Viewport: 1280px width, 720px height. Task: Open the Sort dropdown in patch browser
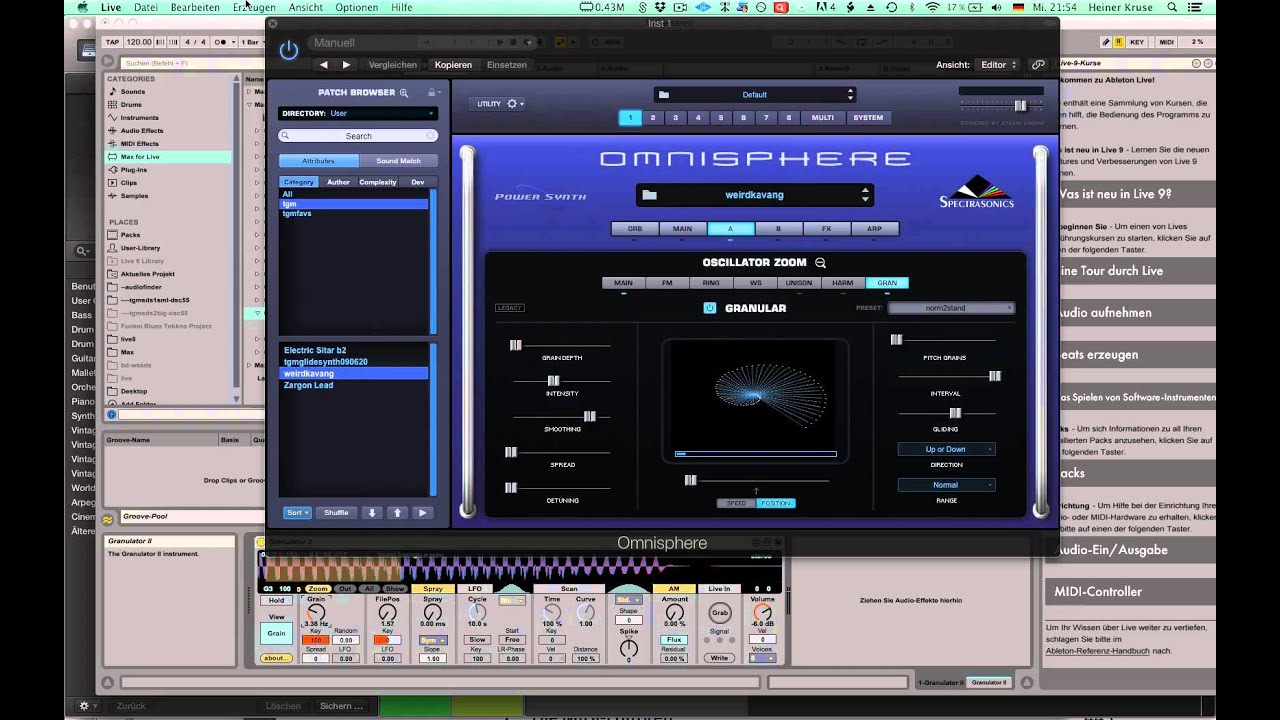pos(297,512)
